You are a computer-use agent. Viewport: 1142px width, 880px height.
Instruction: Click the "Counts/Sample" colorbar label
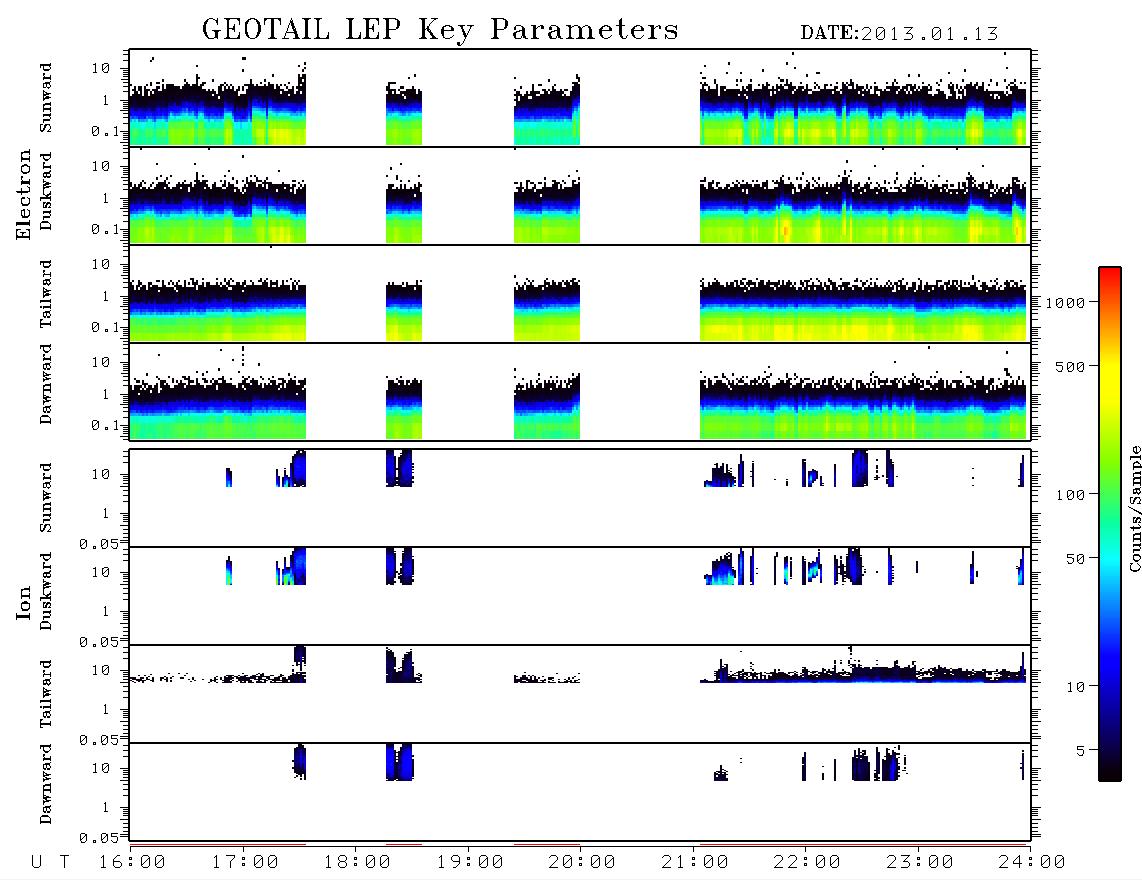point(1134,508)
